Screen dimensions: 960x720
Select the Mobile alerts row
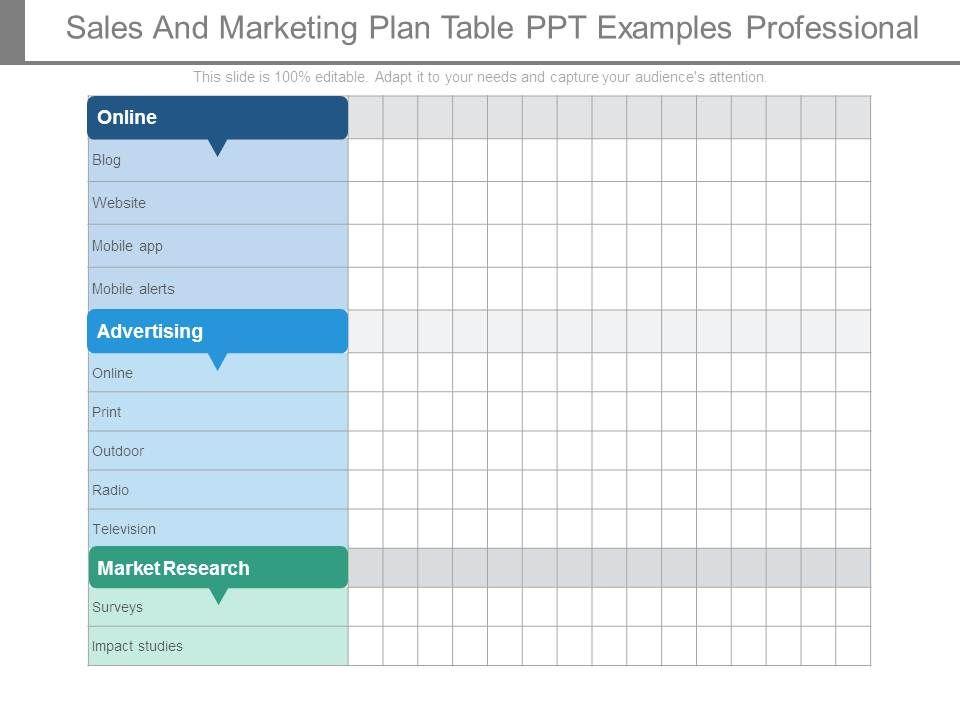click(x=133, y=289)
